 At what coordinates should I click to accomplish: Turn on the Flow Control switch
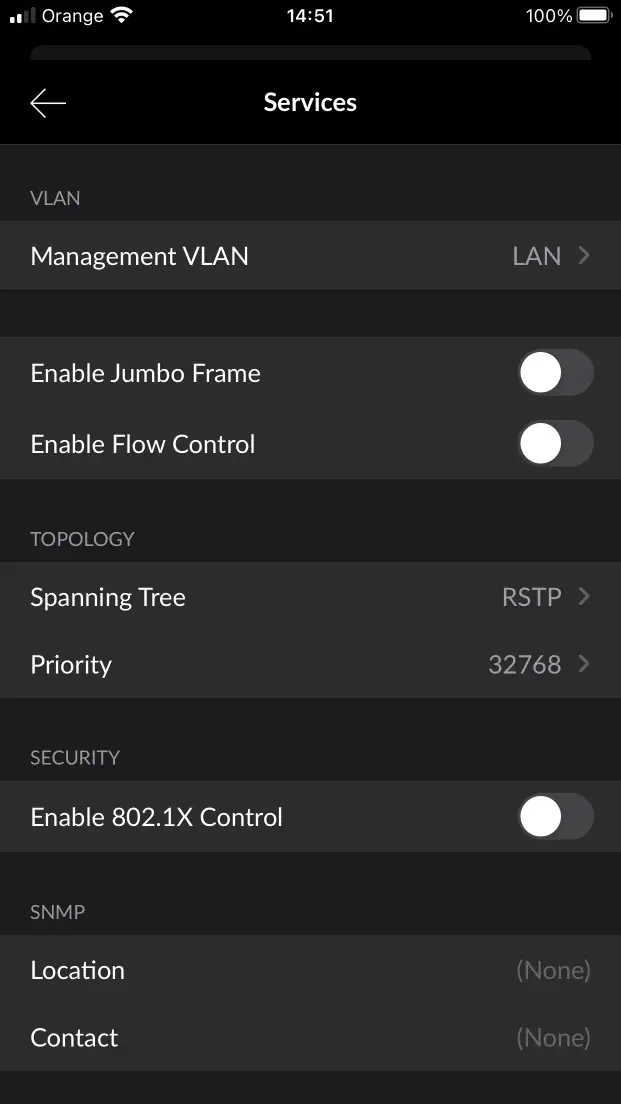pos(555,444)
